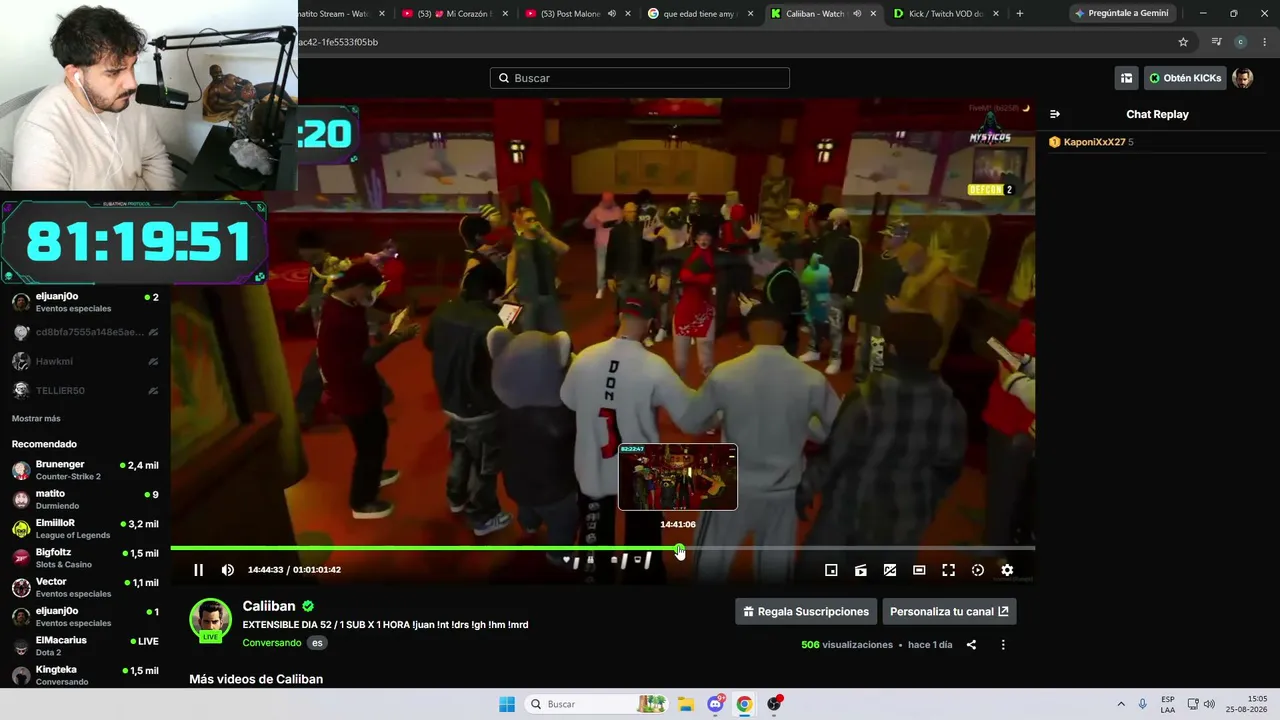1280x720 pixels.
Task: Open the taskbar volume control
Action: [x=1209, y=704]
